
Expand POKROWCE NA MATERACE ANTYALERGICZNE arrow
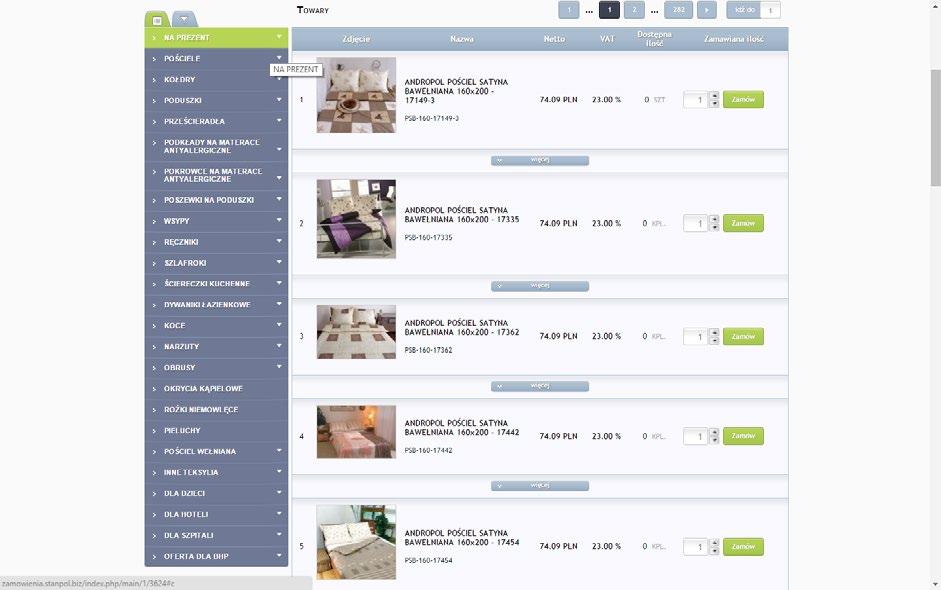point(279,178)
